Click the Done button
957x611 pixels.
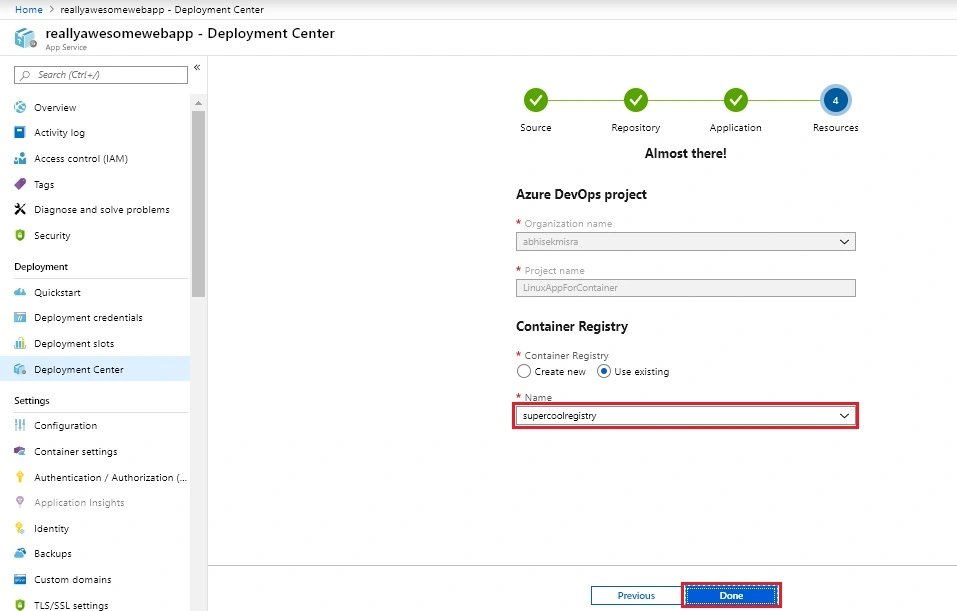[731, 595]
